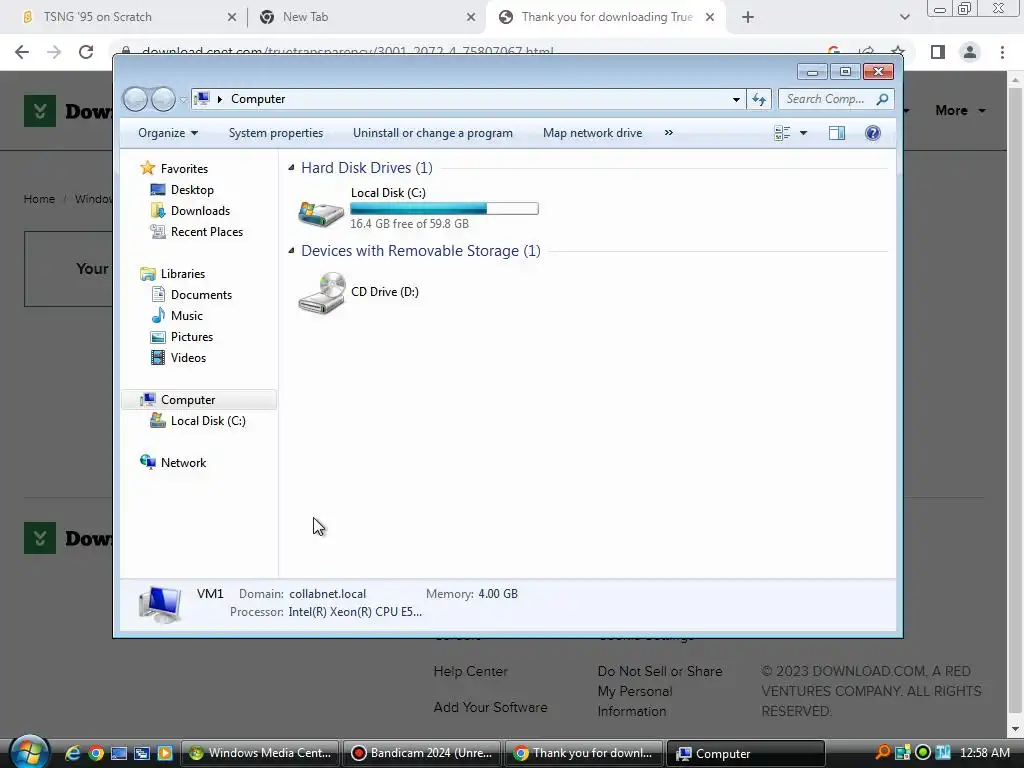The height and width of the screenshot is (768, 1024).
Task: Switch to the Windows Media Center taskbar button
Action: coord(259,754)
